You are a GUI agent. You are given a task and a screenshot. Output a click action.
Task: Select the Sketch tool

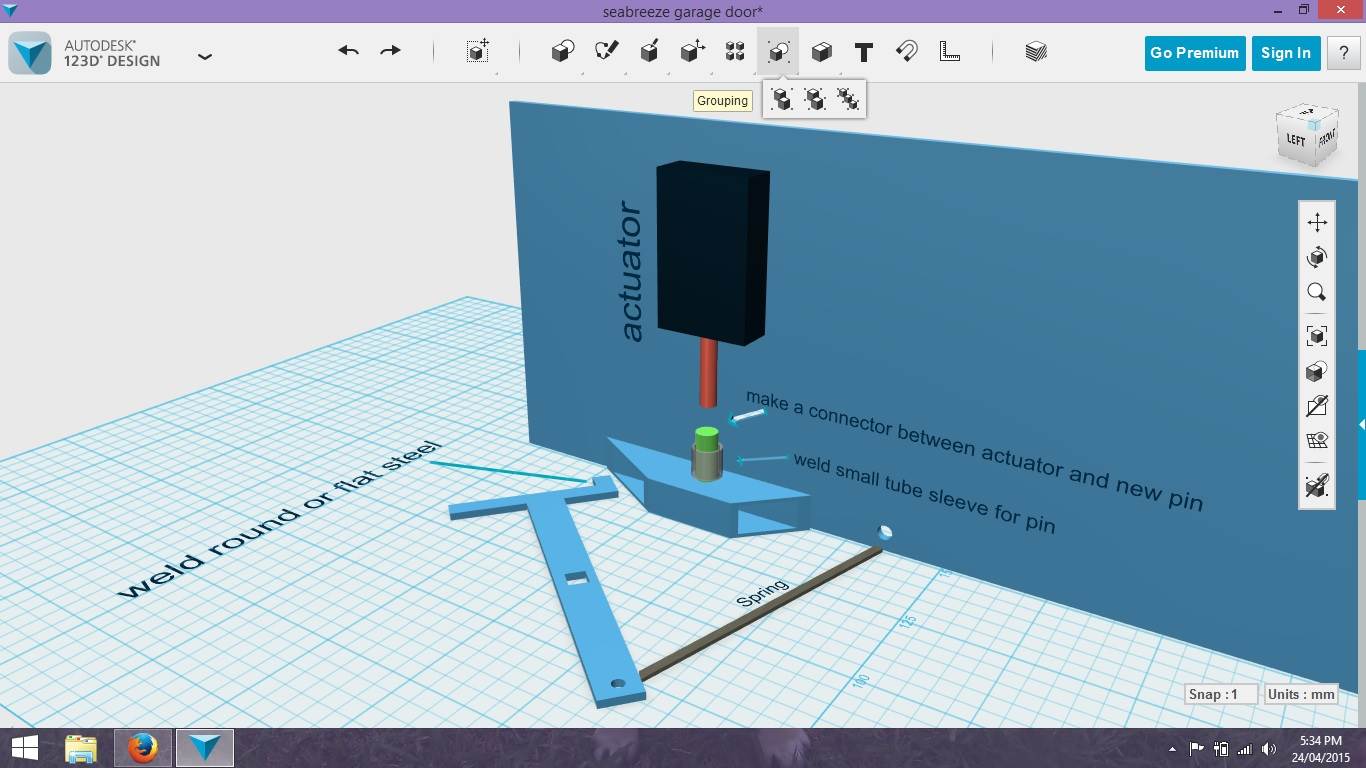[x=606, y=51]
